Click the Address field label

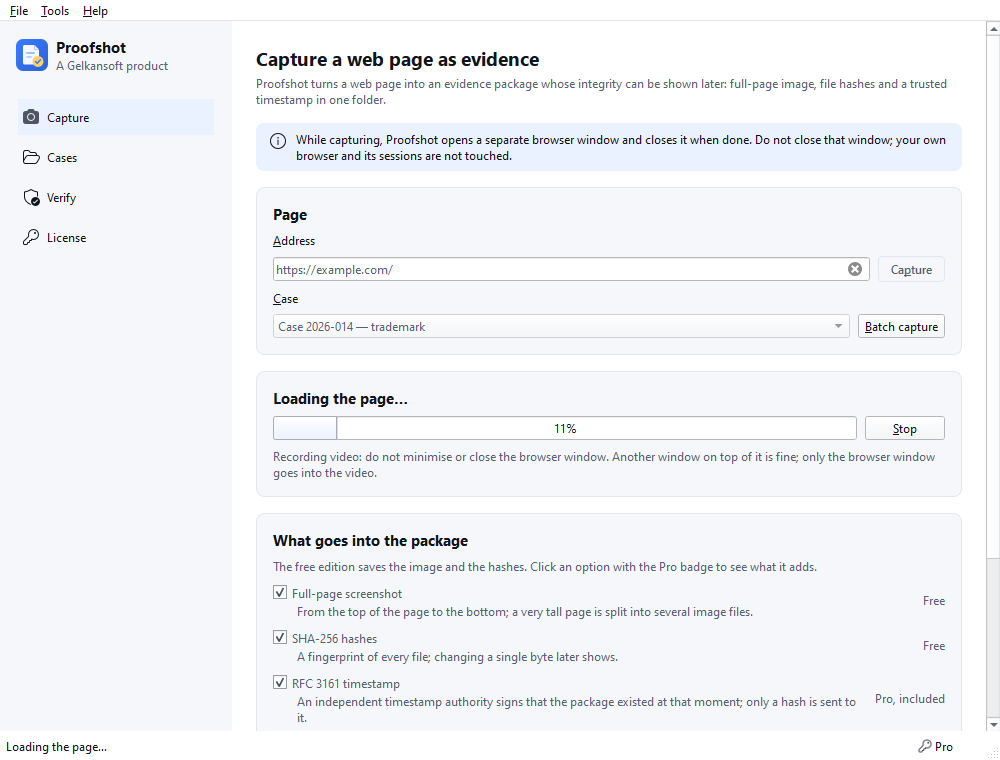[293, 241]
